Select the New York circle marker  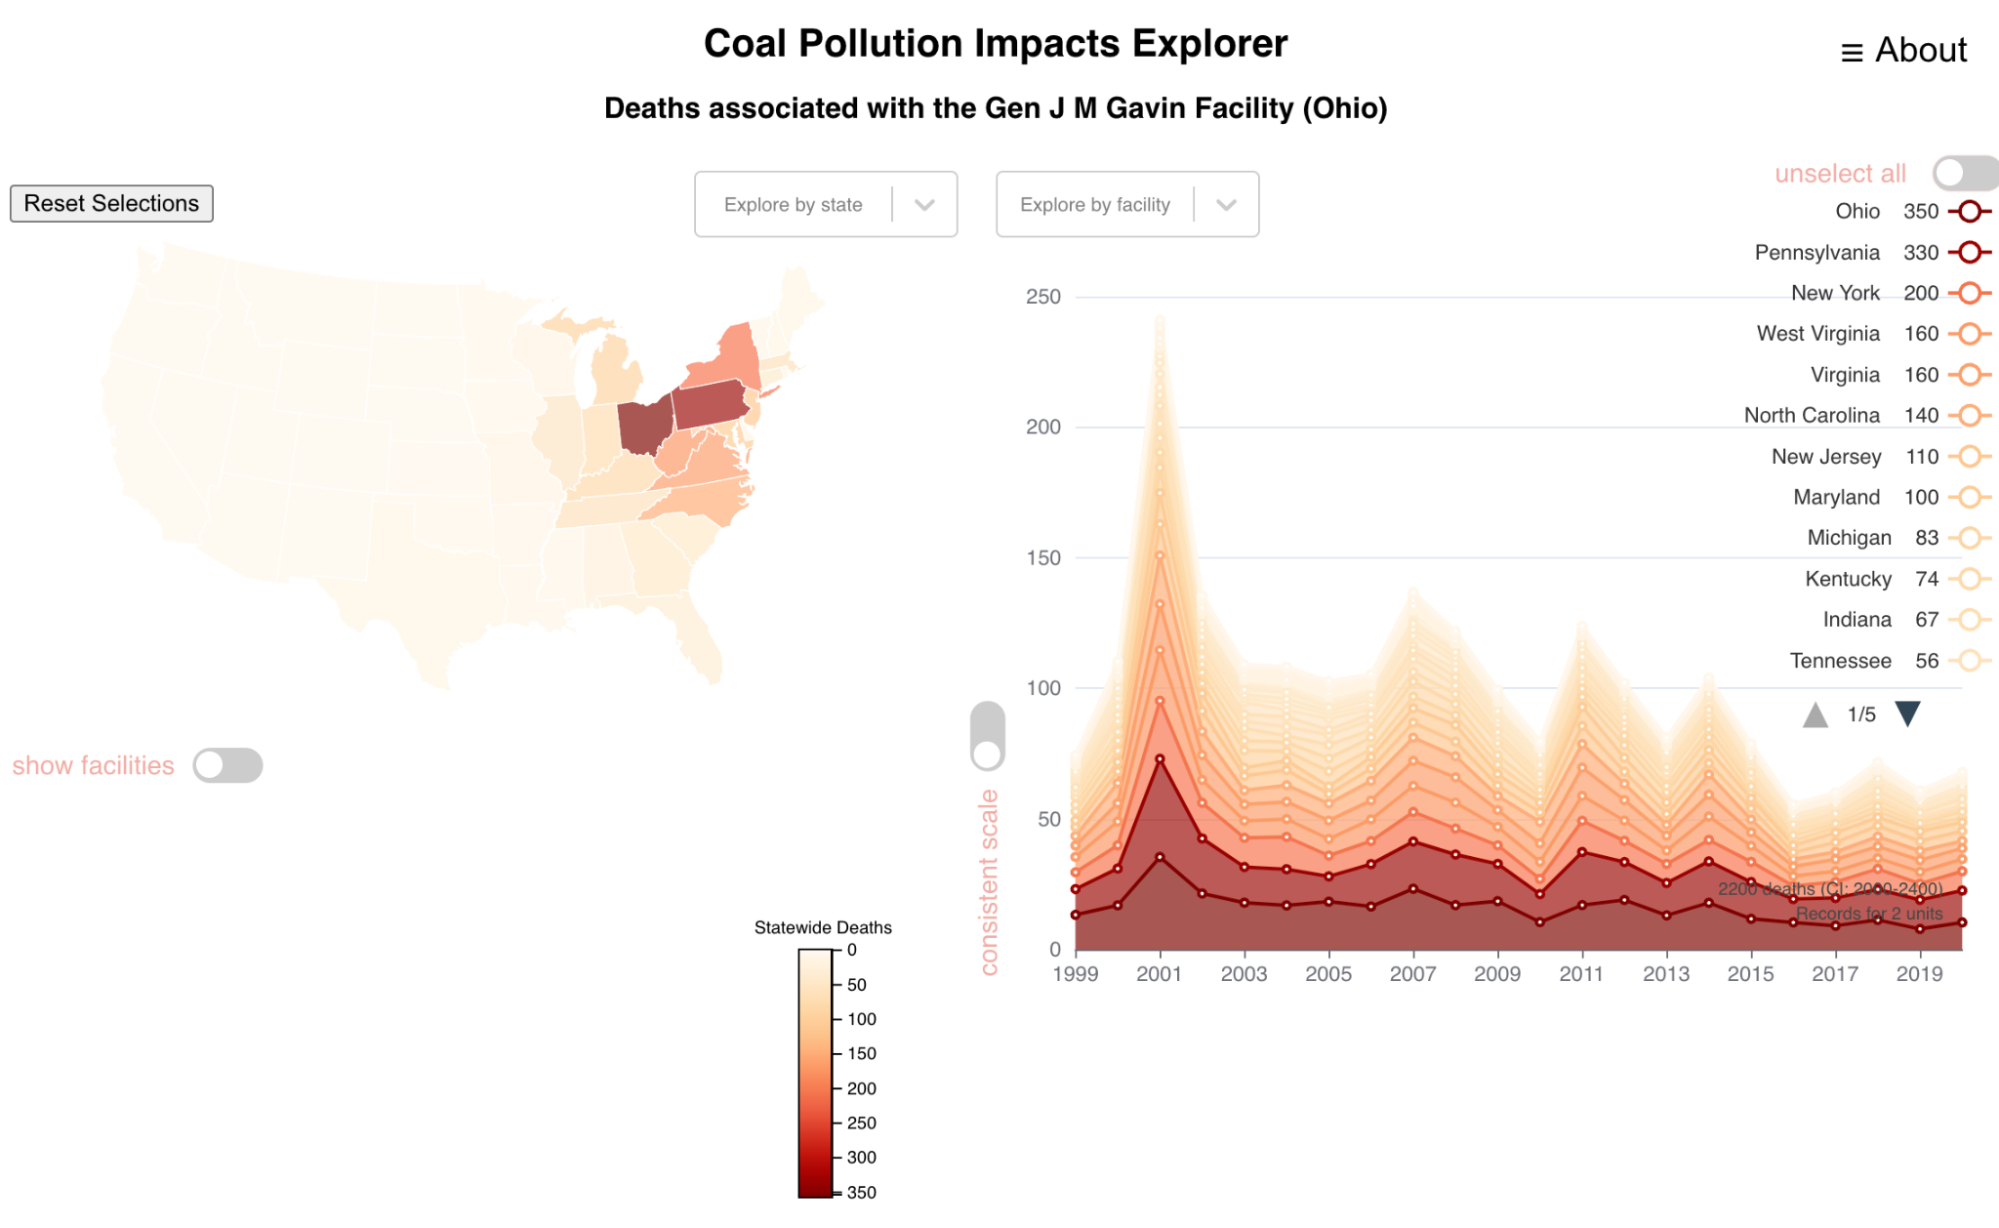[x=1968, y=293]
